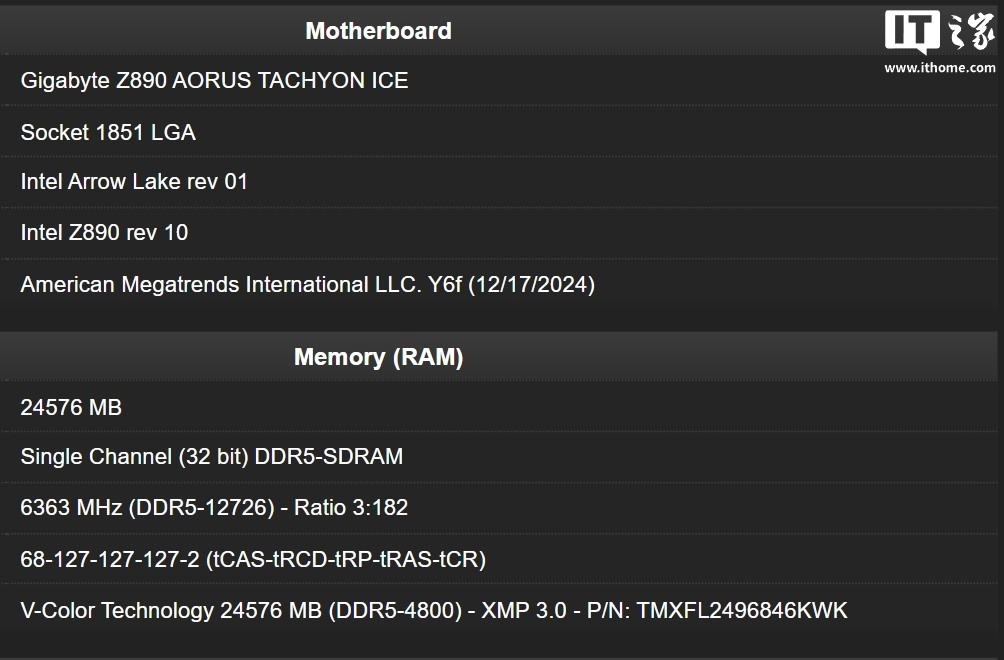This screenshot has height=660, width=1004.
Task: Select the 24576 MB memory size row
Action: tap(71, 407)
